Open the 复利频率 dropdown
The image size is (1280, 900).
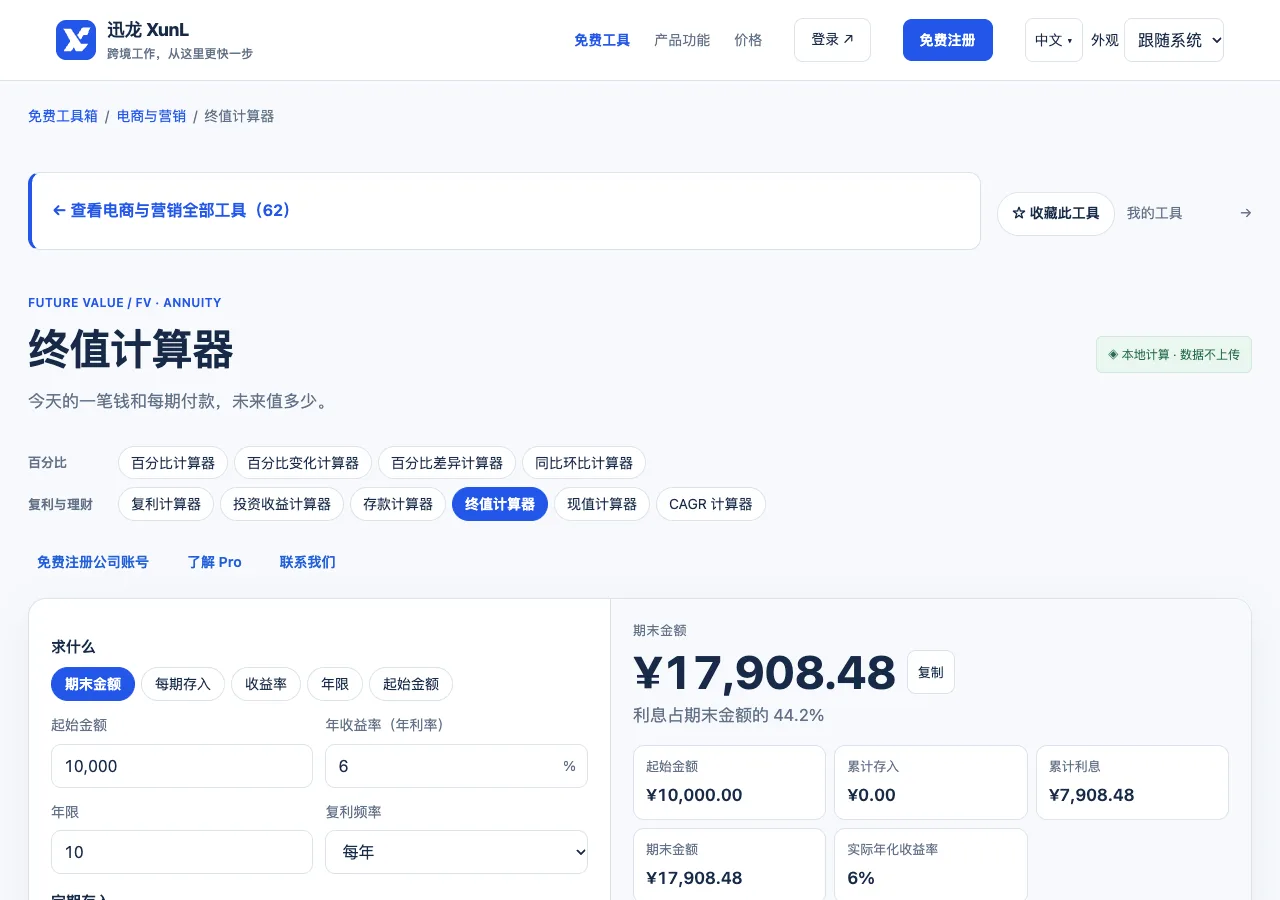(456, 852)
